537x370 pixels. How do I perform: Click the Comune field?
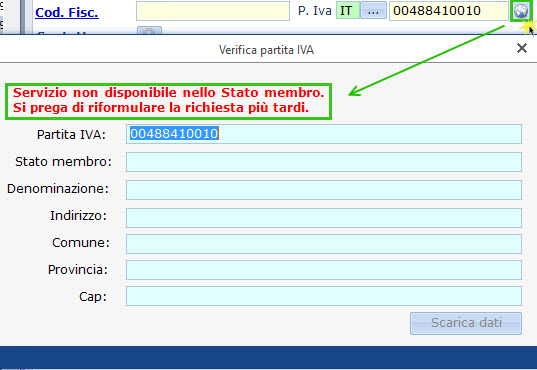pyautogui.click(x=324, y=244)
